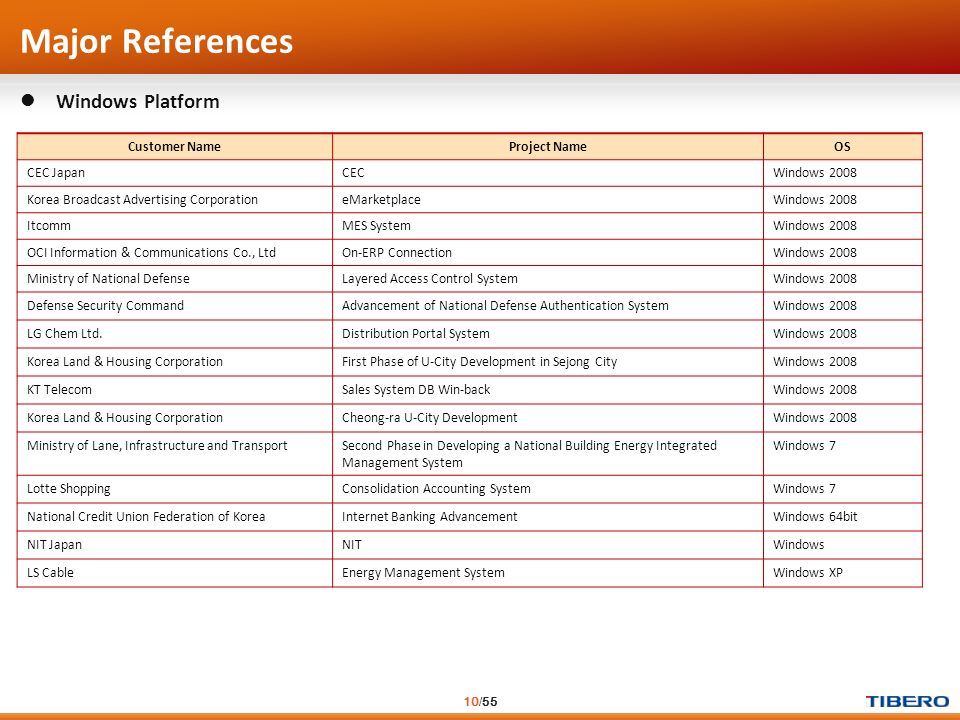Select 'OCI Information & Communications Co., Ltd'
The height and width of the screenshot is (720, 960).
pyautogui.click(x=174, y=252)
